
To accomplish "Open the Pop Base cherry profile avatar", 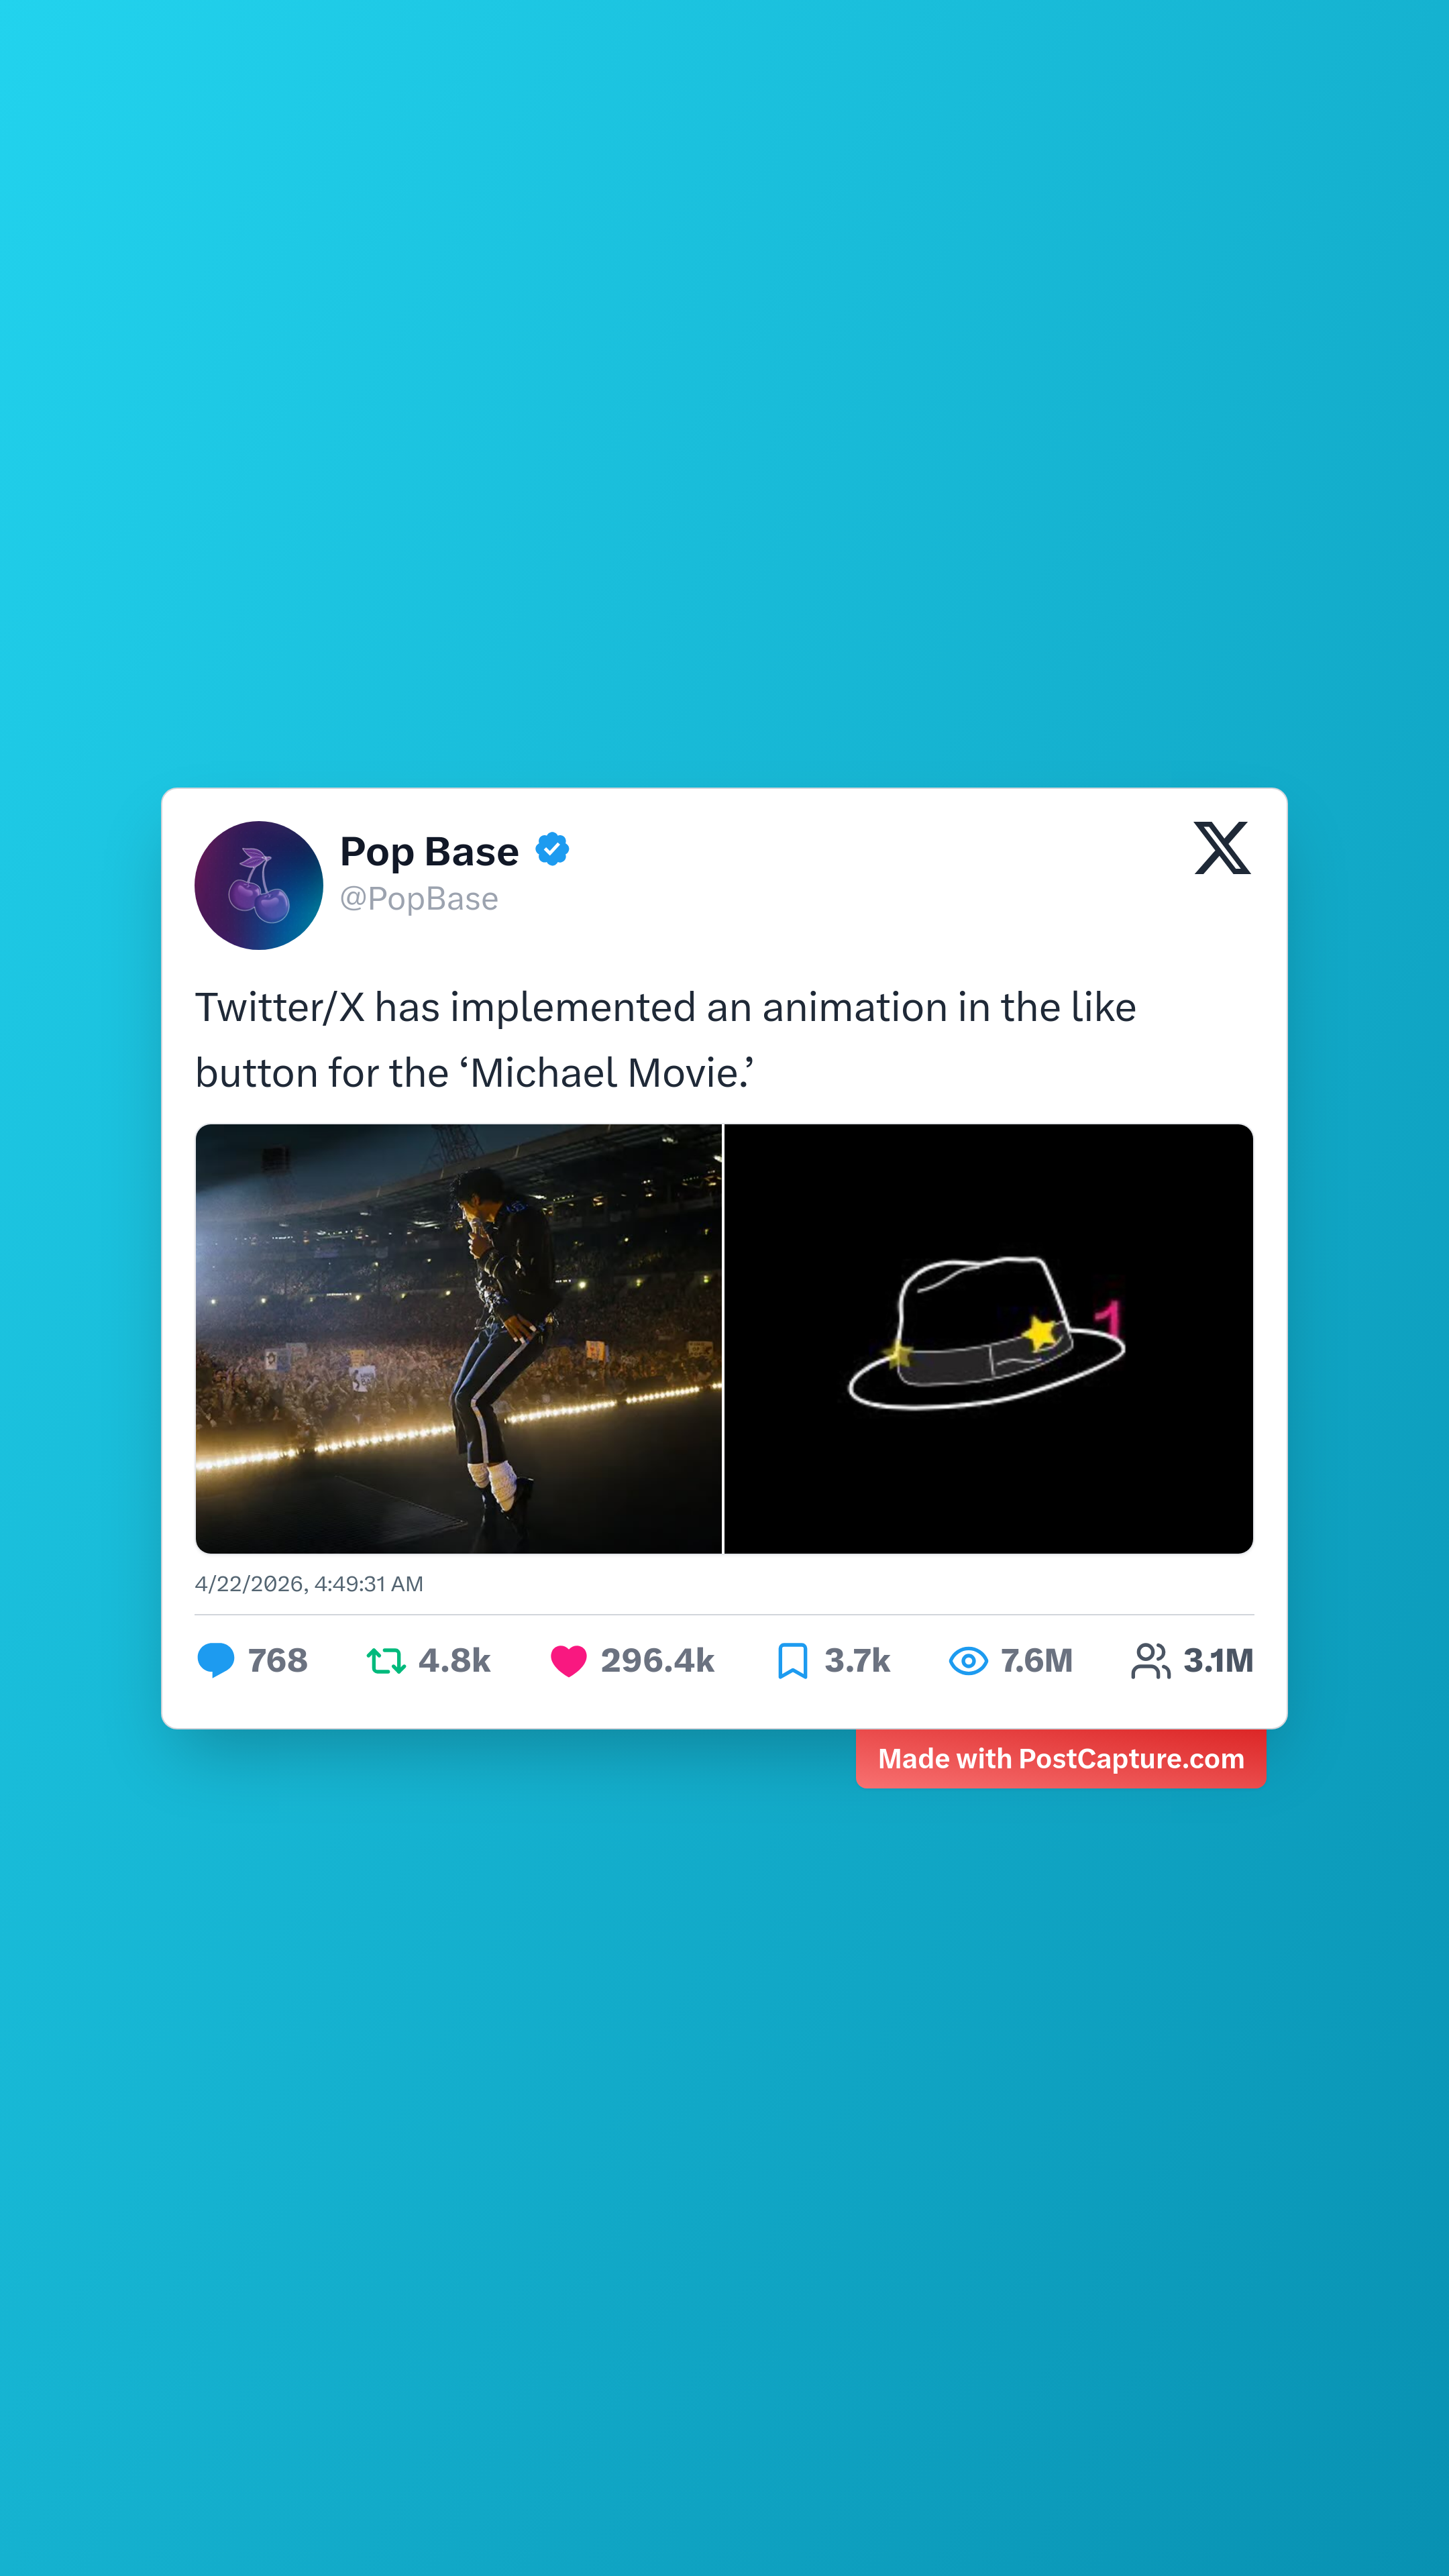I will 259,885.
